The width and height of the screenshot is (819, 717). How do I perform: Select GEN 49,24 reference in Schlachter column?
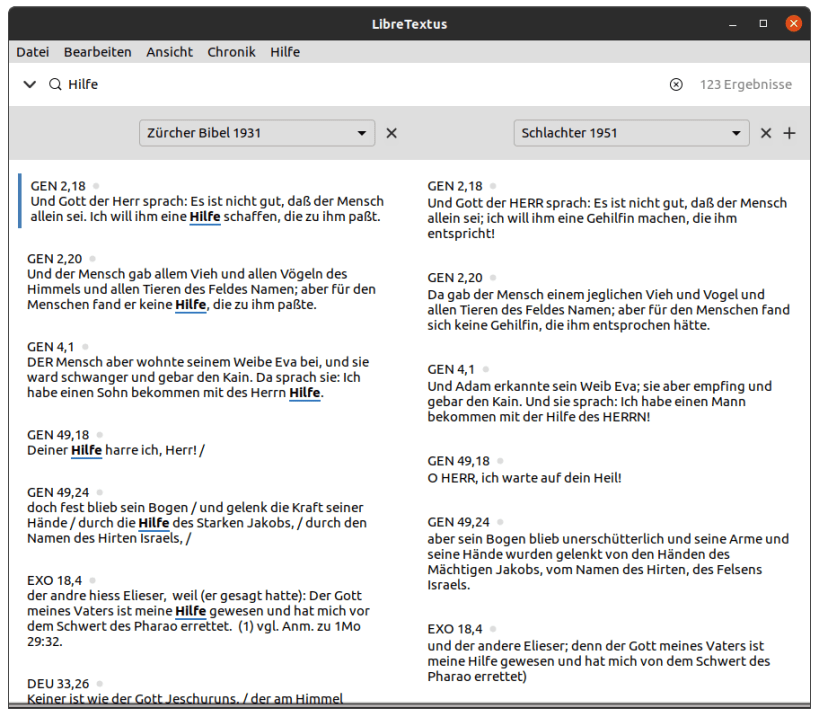(459, 523)
